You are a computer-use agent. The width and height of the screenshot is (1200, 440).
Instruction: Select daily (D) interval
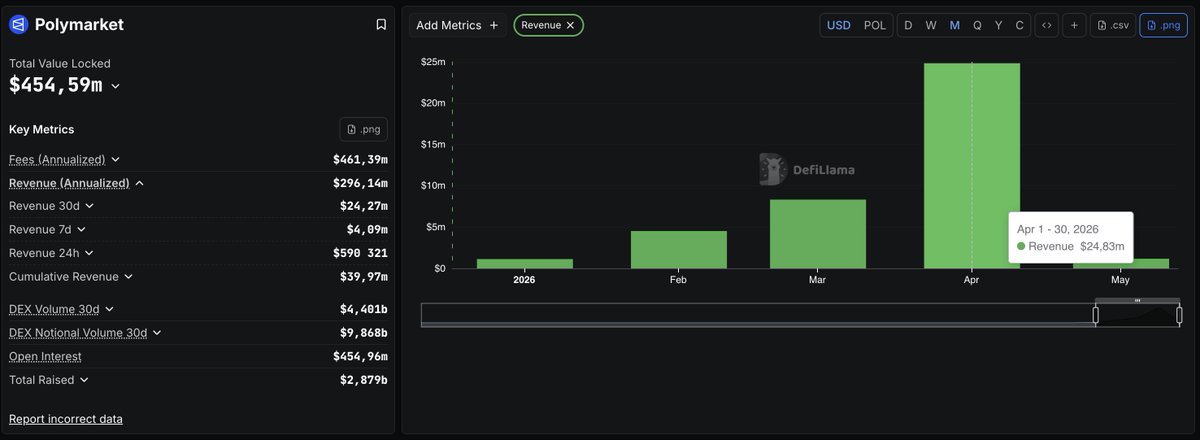tap(908, 25)
